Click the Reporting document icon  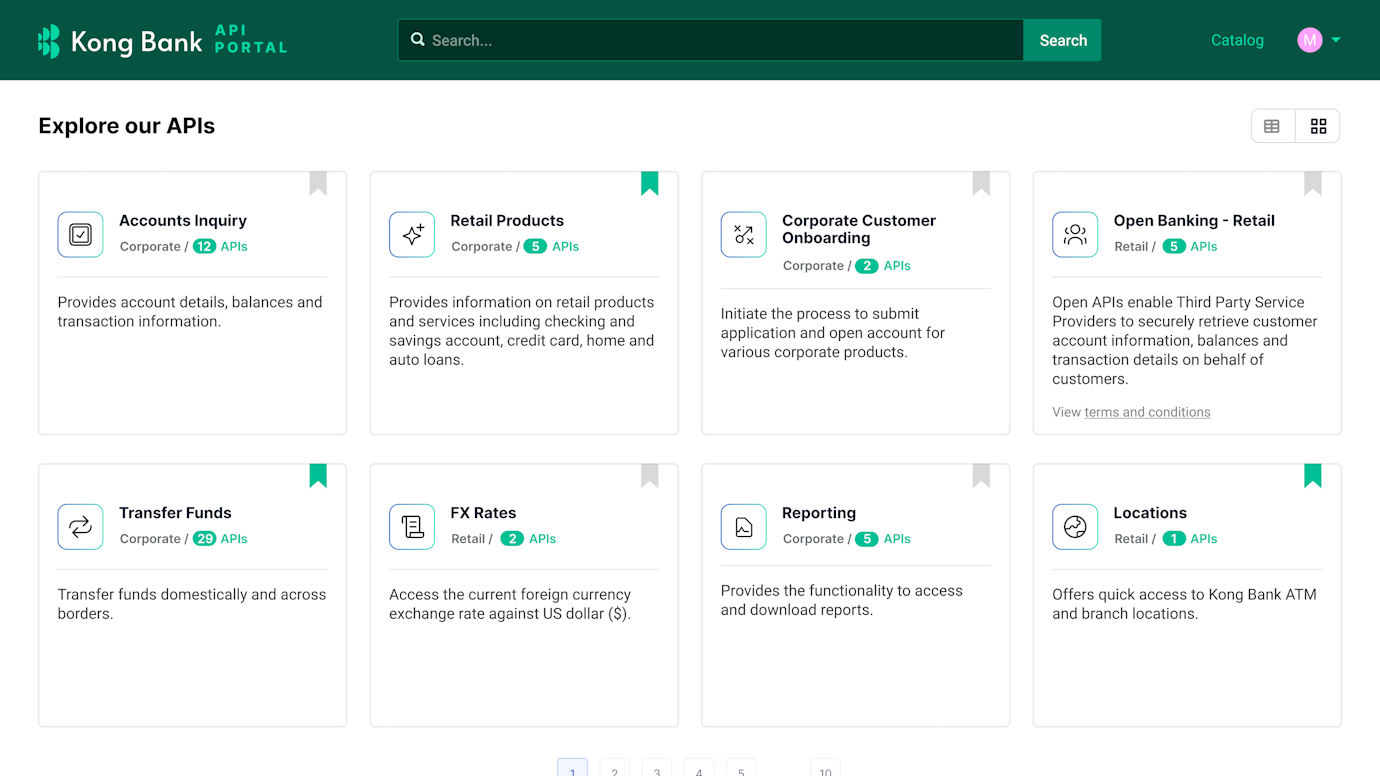coord(743,526)
